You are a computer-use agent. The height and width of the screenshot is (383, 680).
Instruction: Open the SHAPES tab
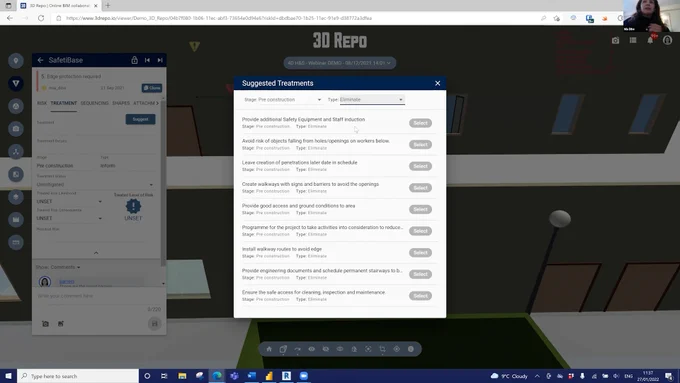pyautogui.click(x=121, y=103)
